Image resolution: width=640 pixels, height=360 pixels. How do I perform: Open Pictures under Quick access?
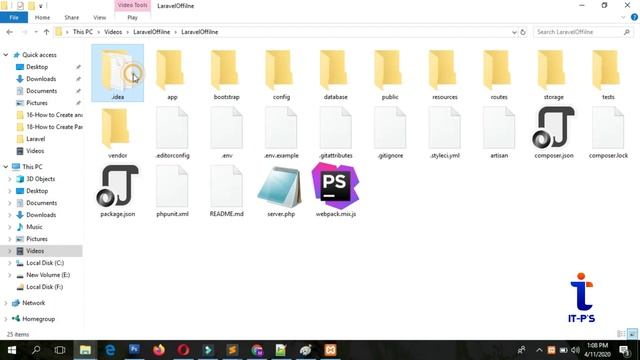(x=37, y=103)
